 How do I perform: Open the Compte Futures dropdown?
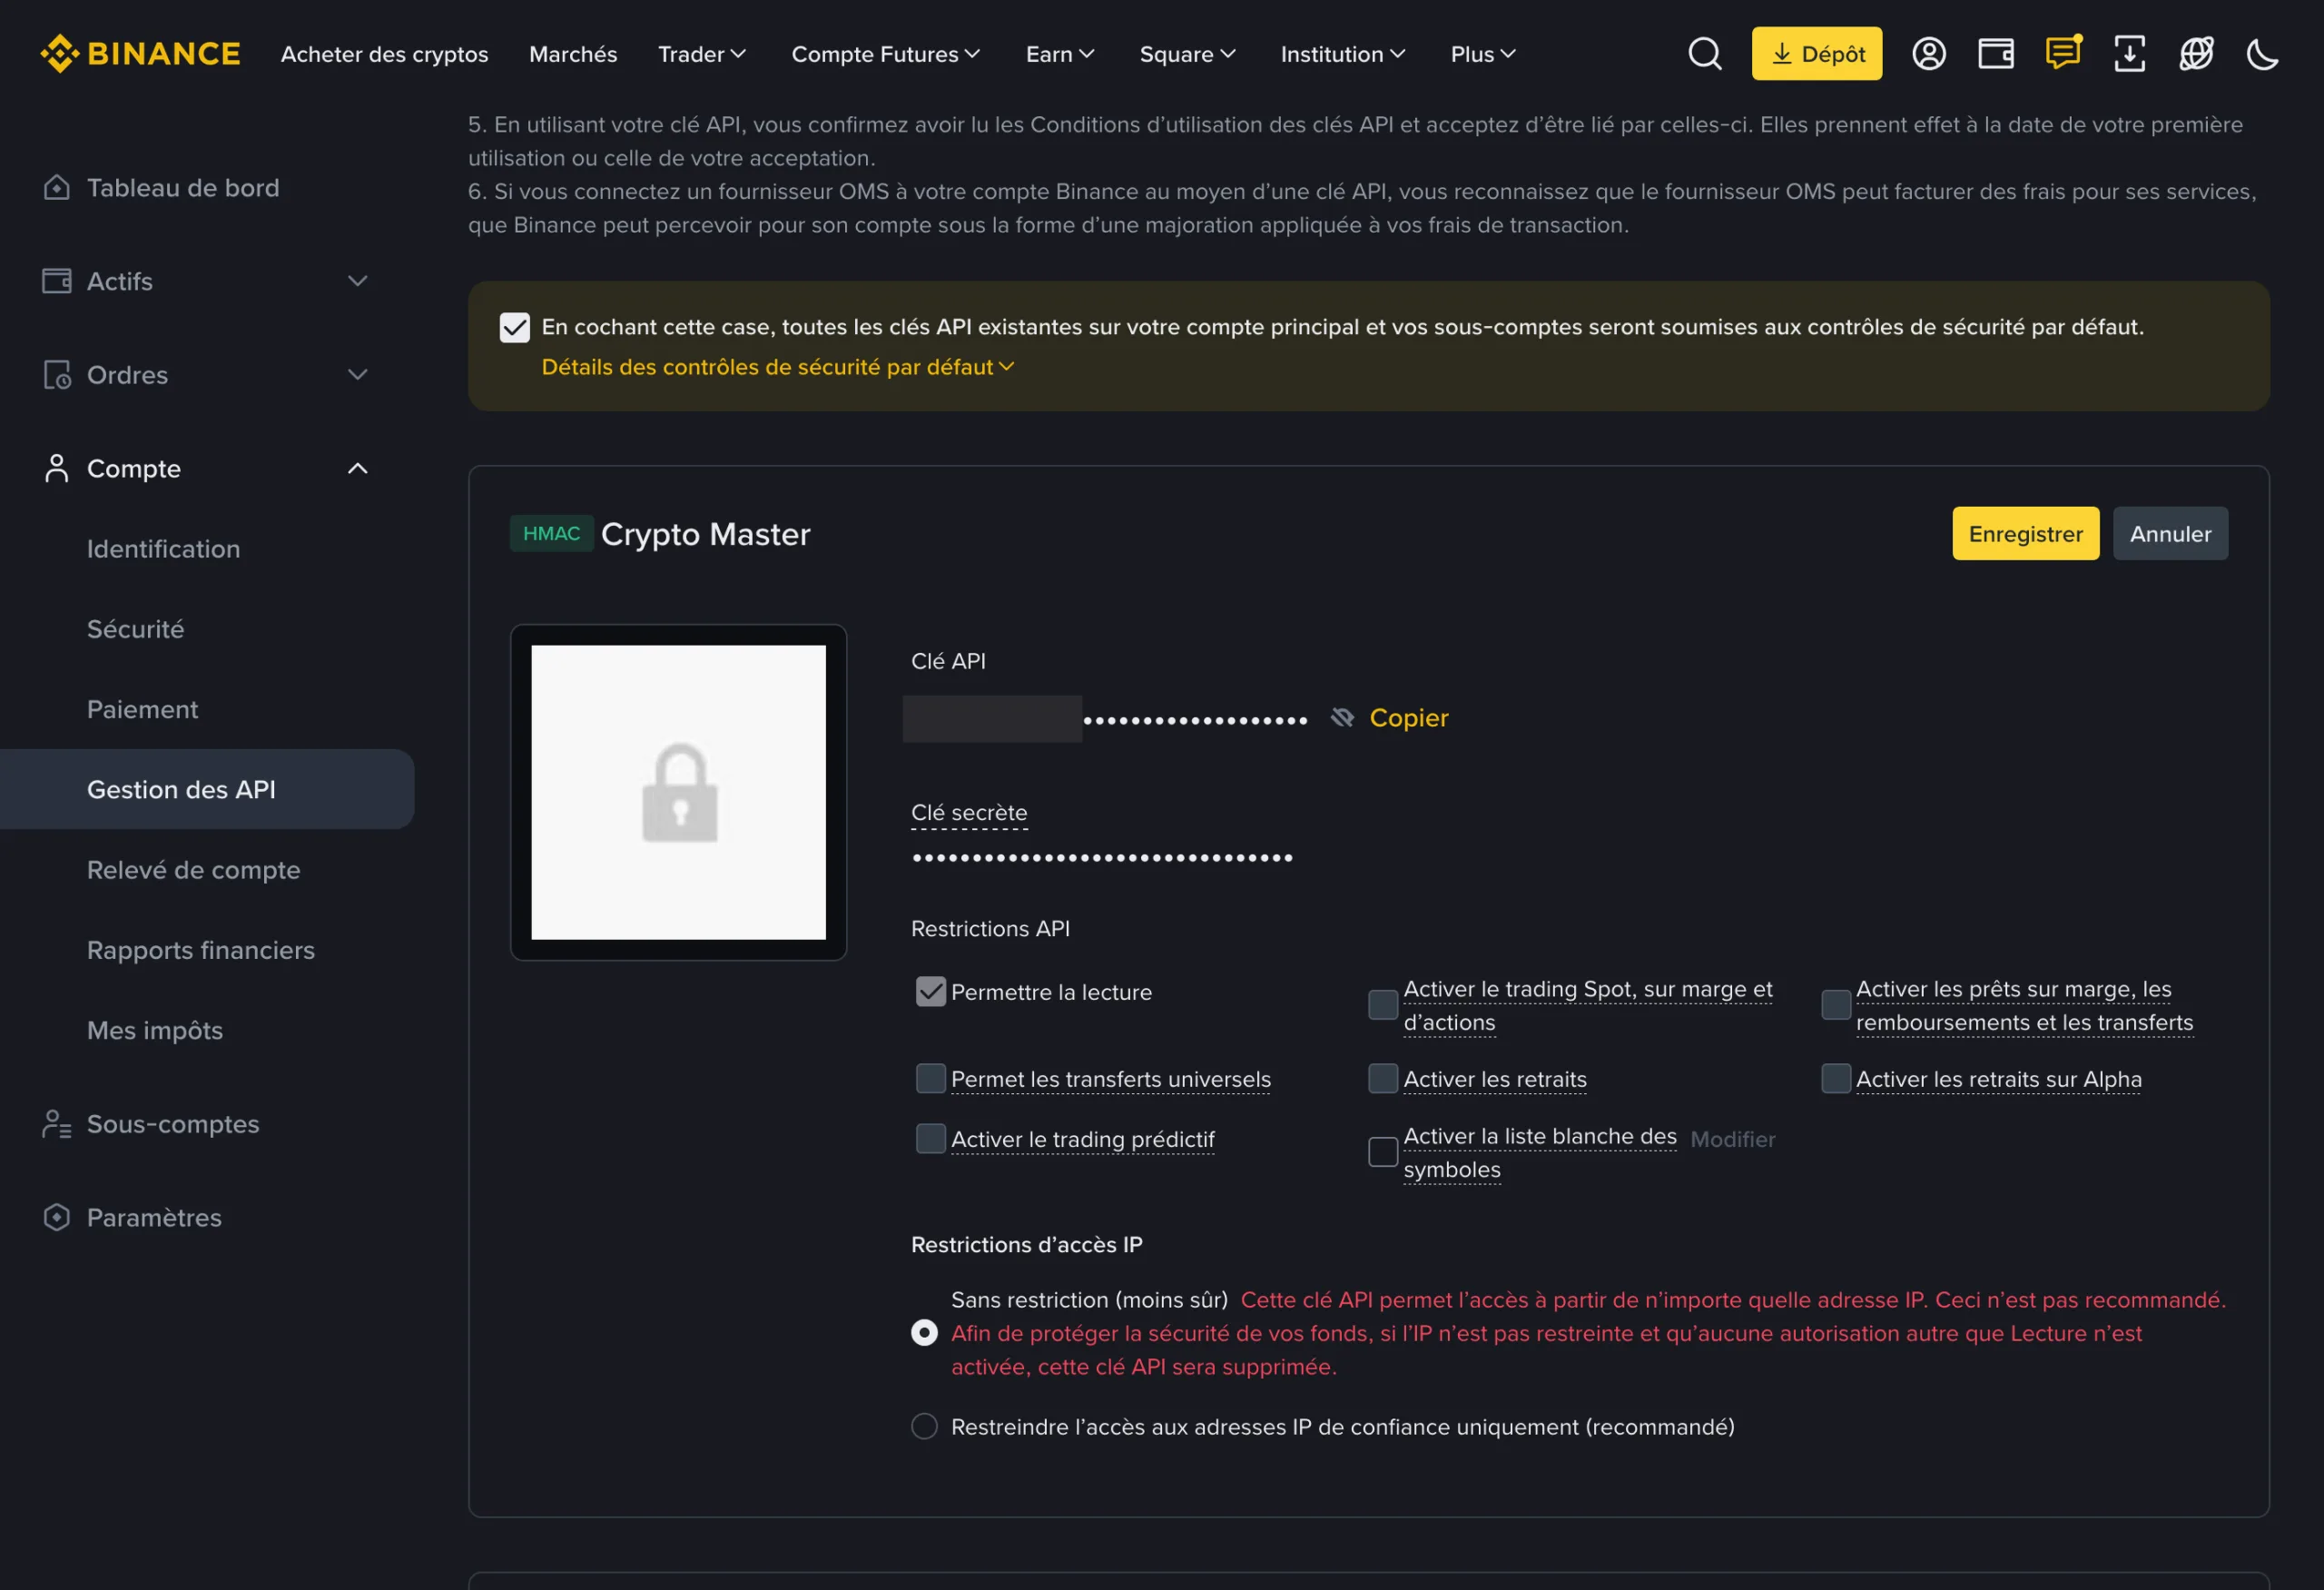pyautogui.click(x=886, y=54)
